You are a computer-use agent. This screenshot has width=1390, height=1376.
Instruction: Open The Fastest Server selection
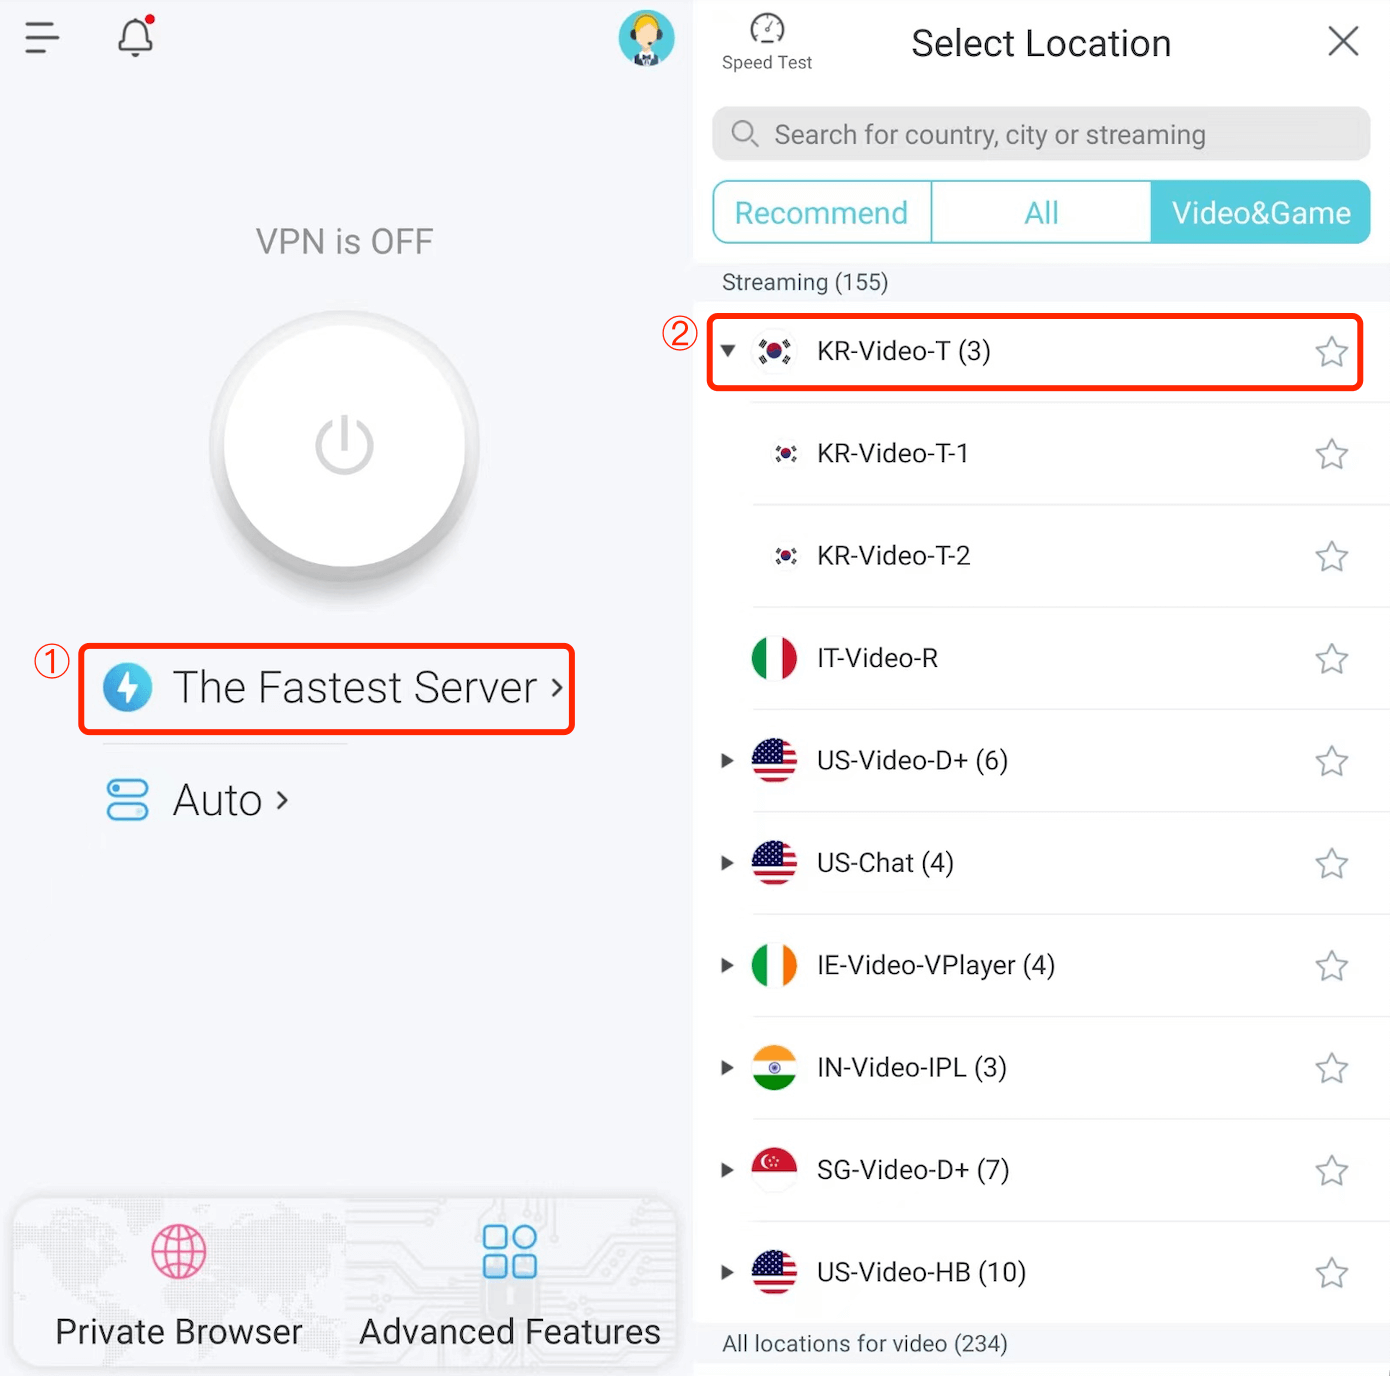point(327,688)
